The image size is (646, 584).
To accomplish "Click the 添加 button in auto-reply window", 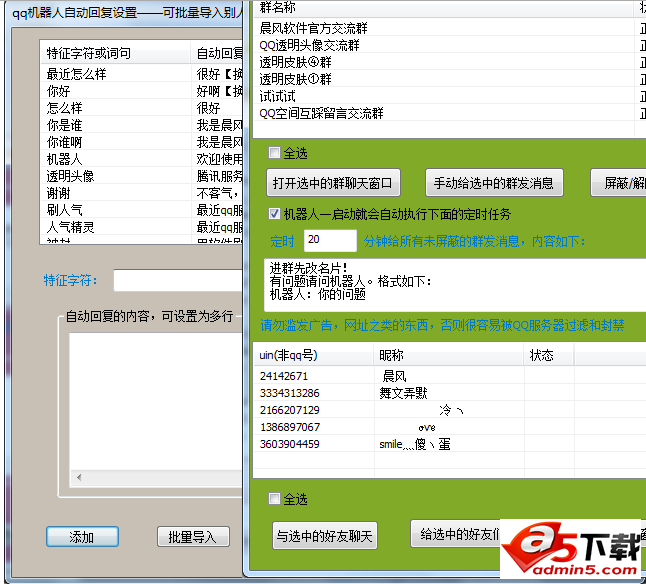I will (82, 537).
